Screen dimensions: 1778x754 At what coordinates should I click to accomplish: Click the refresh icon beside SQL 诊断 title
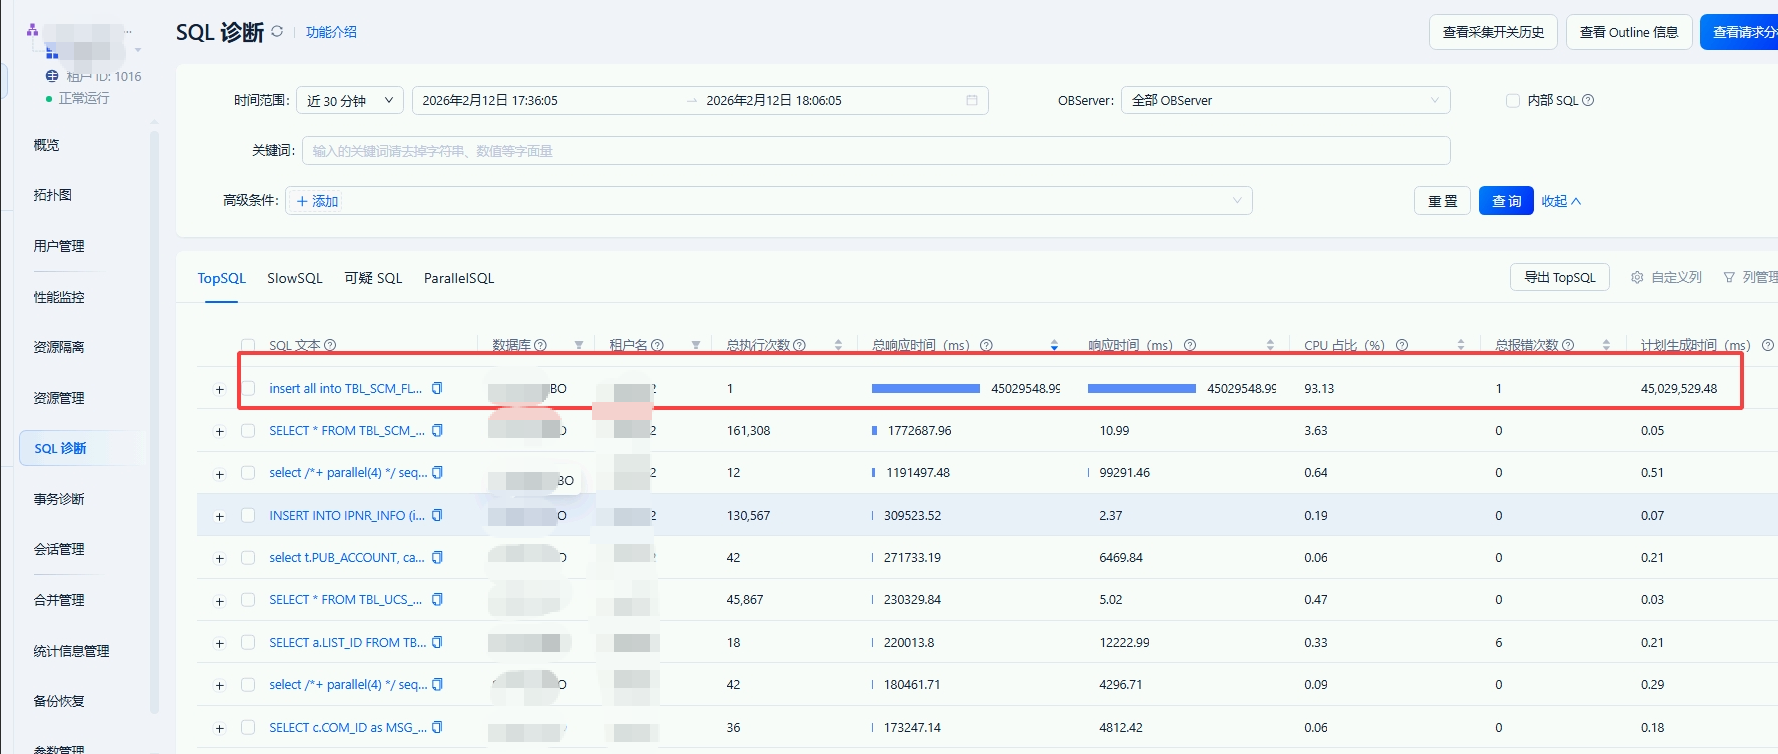277,32
